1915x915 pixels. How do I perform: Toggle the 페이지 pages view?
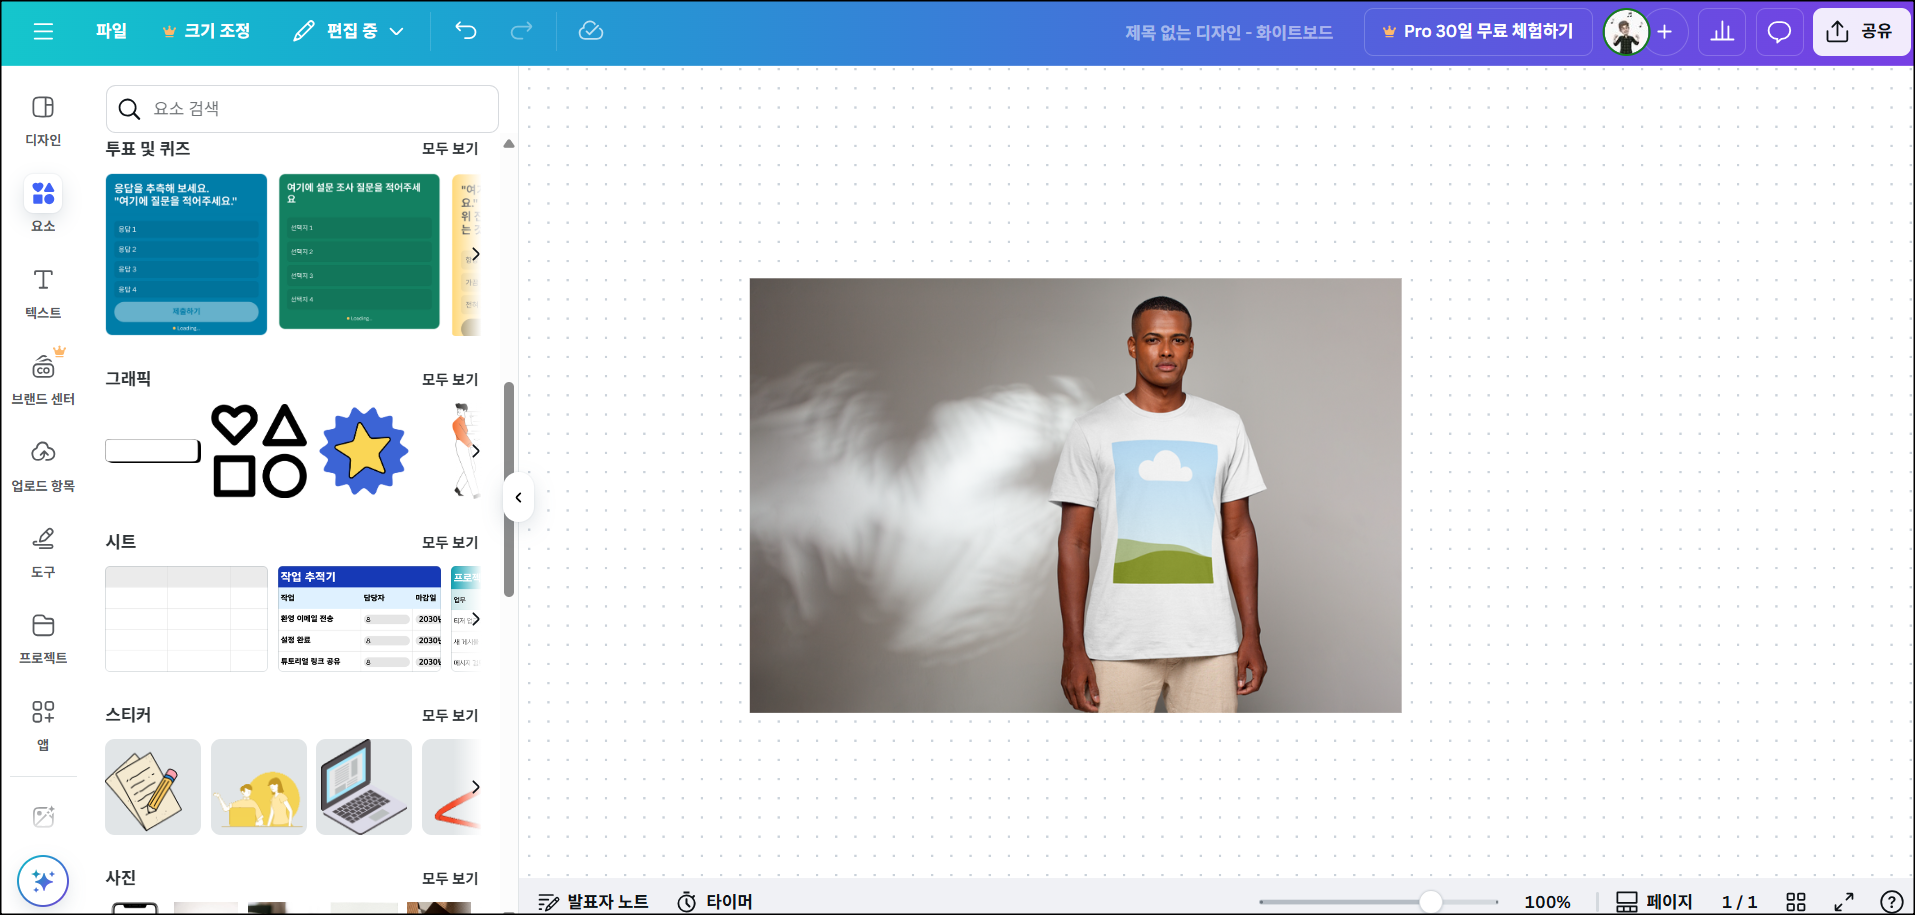point(1654,901)
